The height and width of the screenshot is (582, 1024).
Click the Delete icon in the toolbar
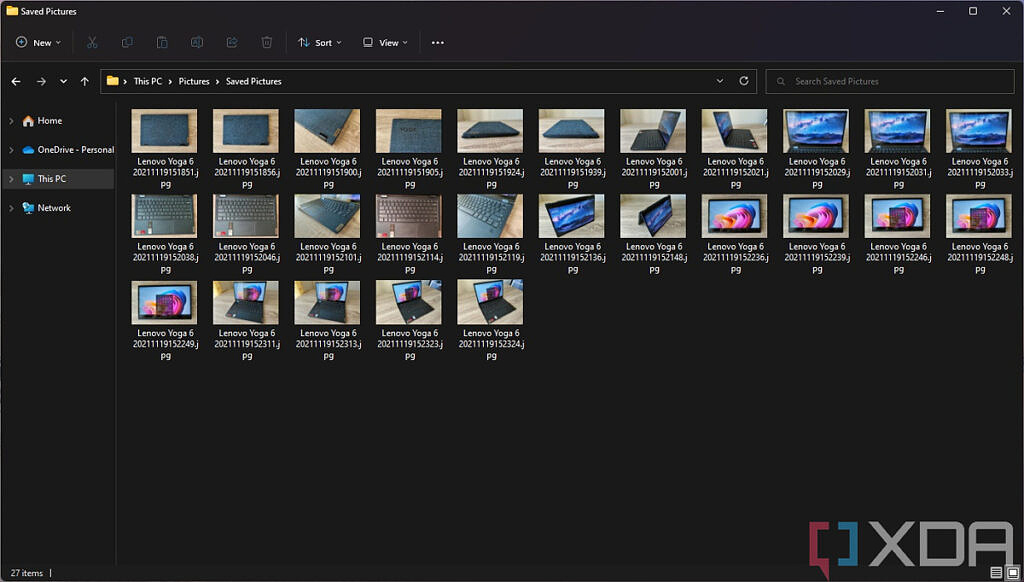(266, 42)
